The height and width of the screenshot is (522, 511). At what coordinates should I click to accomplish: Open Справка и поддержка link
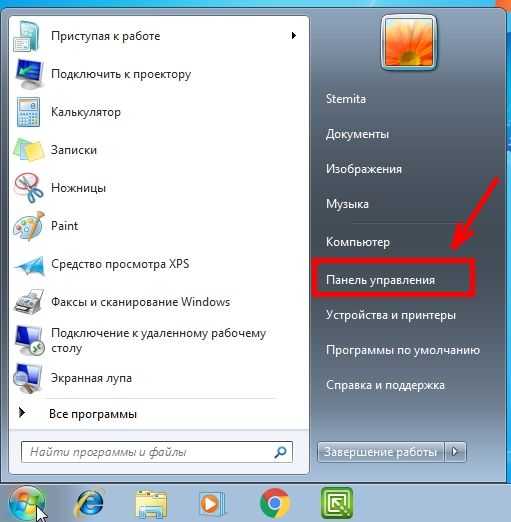tap(385, 385)
